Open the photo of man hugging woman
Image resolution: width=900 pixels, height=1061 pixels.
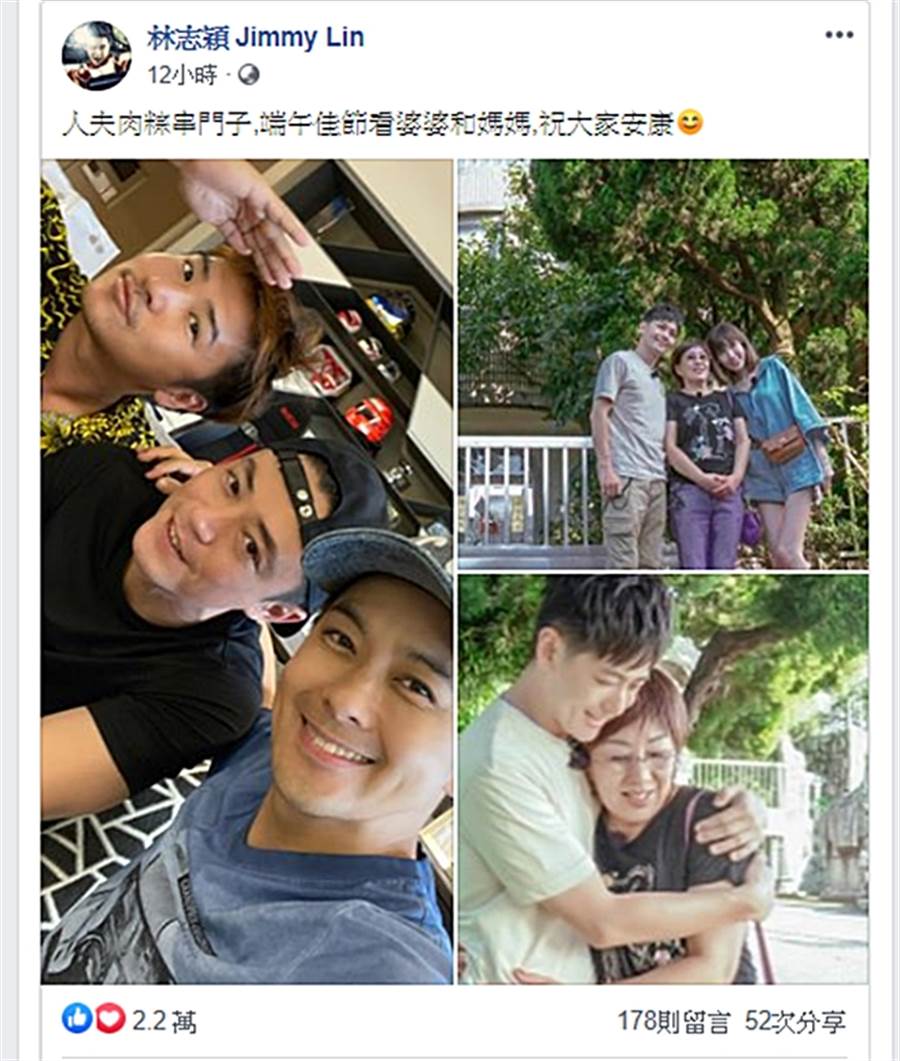coord(663,780)
